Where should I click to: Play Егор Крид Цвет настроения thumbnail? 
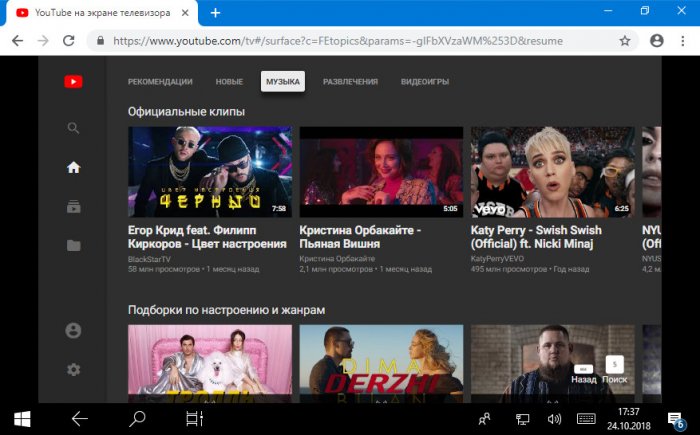pos(210,172)
